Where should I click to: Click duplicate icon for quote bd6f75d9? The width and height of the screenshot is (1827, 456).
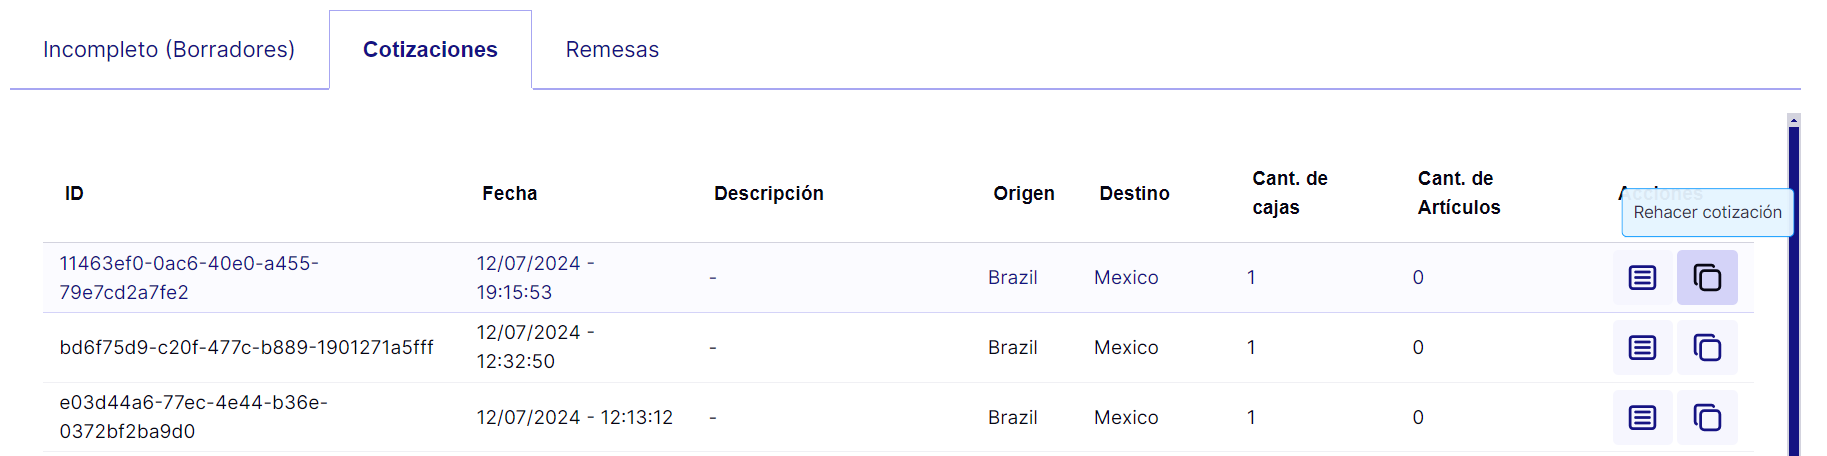click(x=1707, y=347)
